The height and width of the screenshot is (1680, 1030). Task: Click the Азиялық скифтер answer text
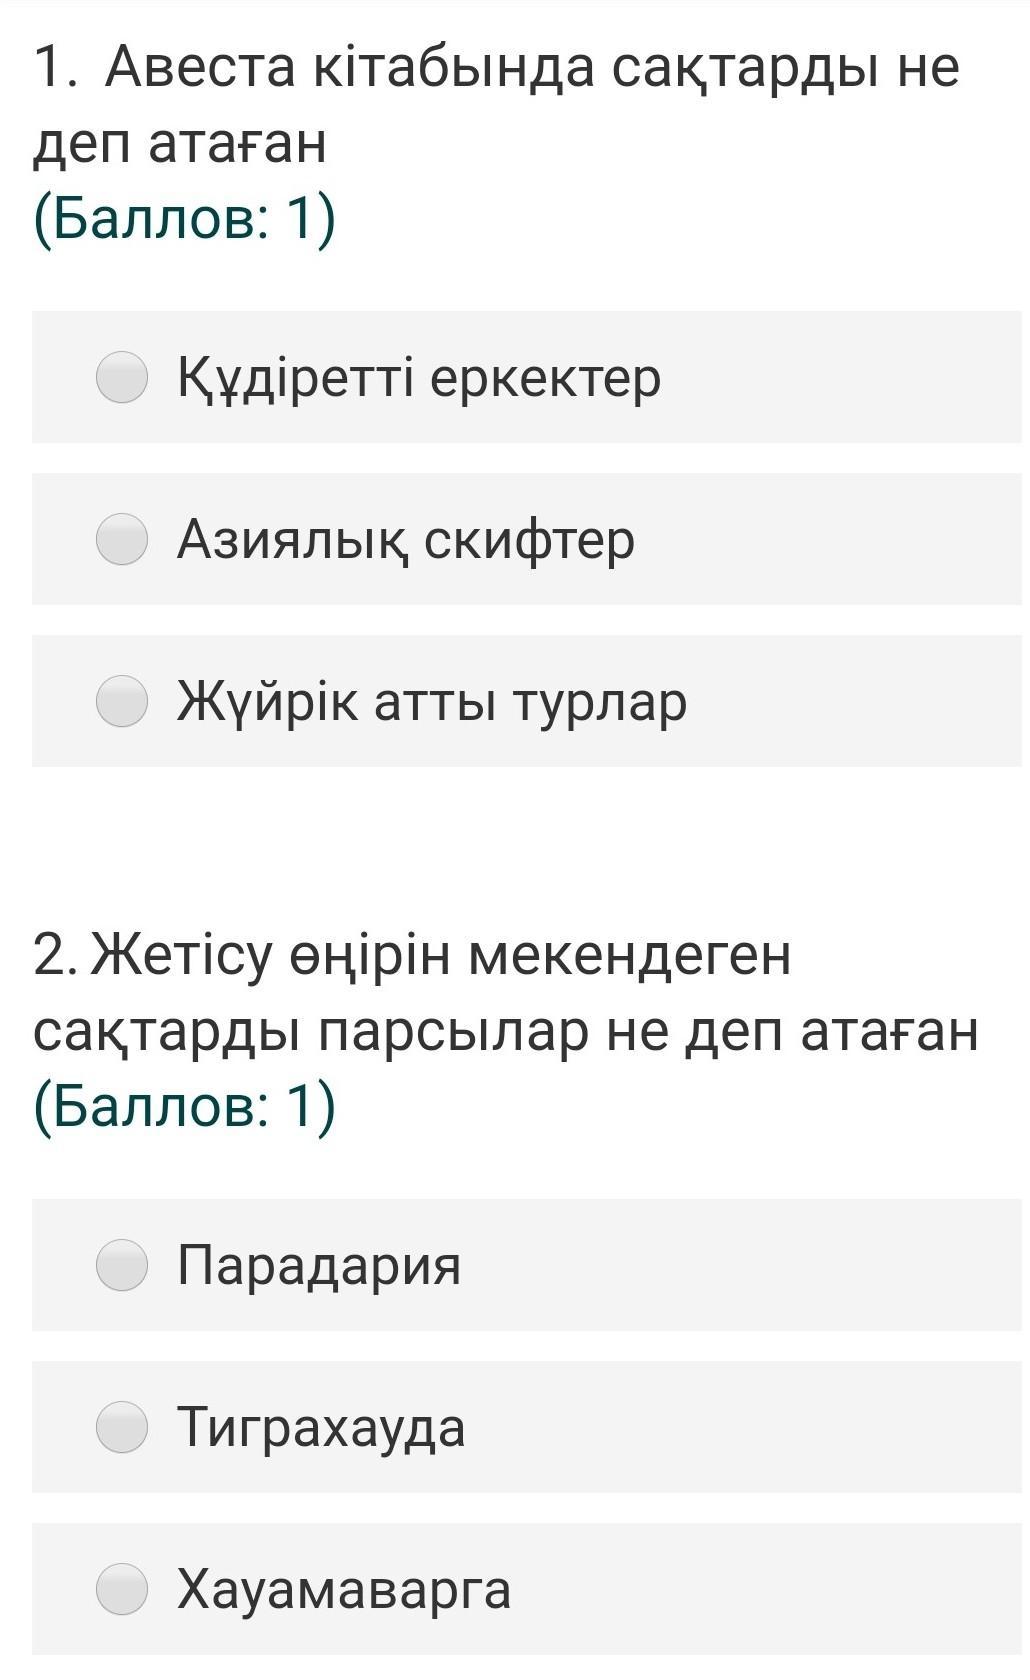[x=405, y=540]
